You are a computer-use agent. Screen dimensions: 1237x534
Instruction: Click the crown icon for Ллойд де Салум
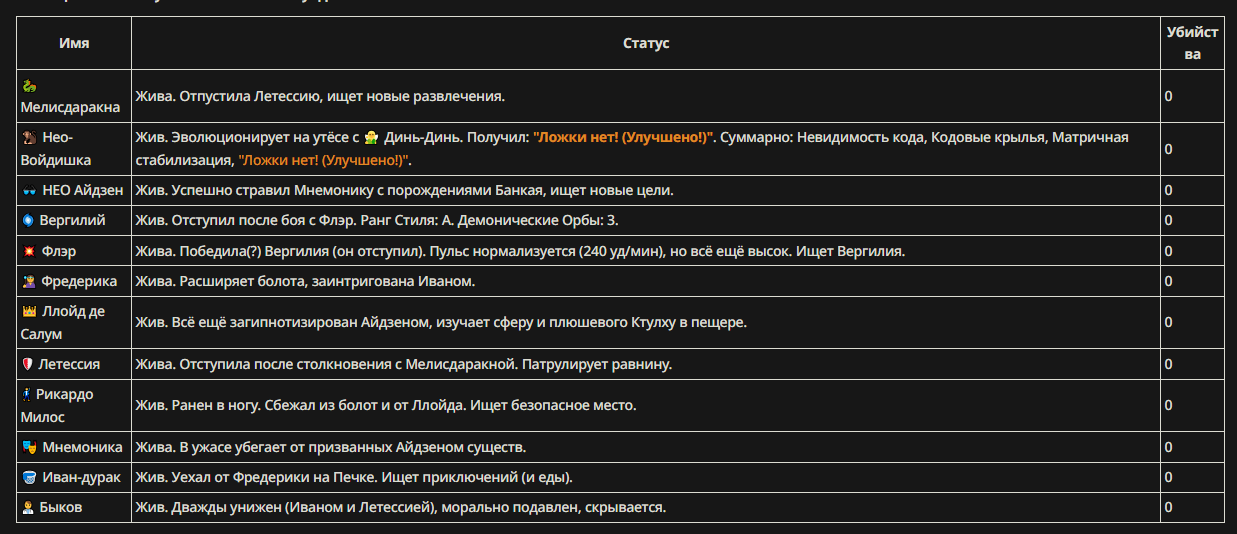click(x=28, y=312)
